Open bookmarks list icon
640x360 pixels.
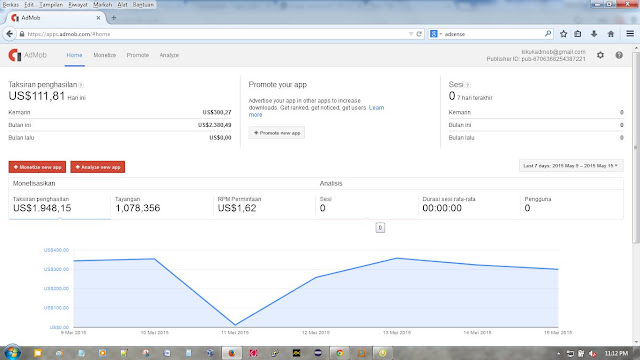tap(578, 34)
